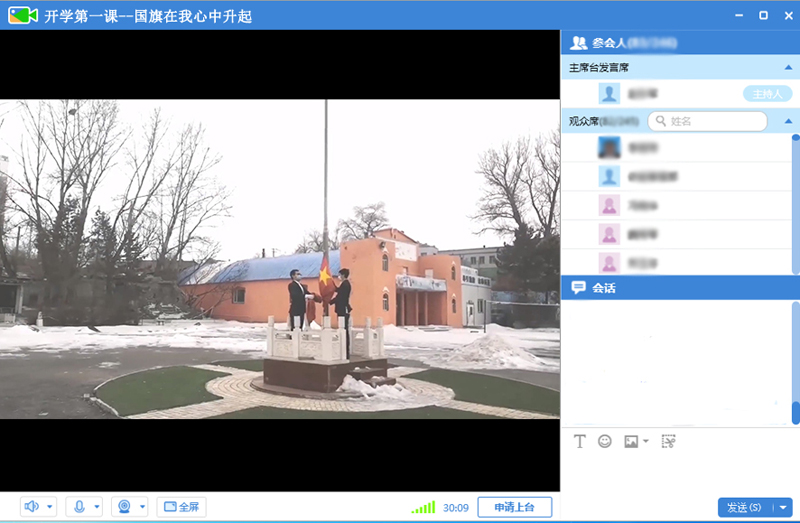
Task: Mute the speaker icon in bottom toolbar
Action: (x=32, y=507)
